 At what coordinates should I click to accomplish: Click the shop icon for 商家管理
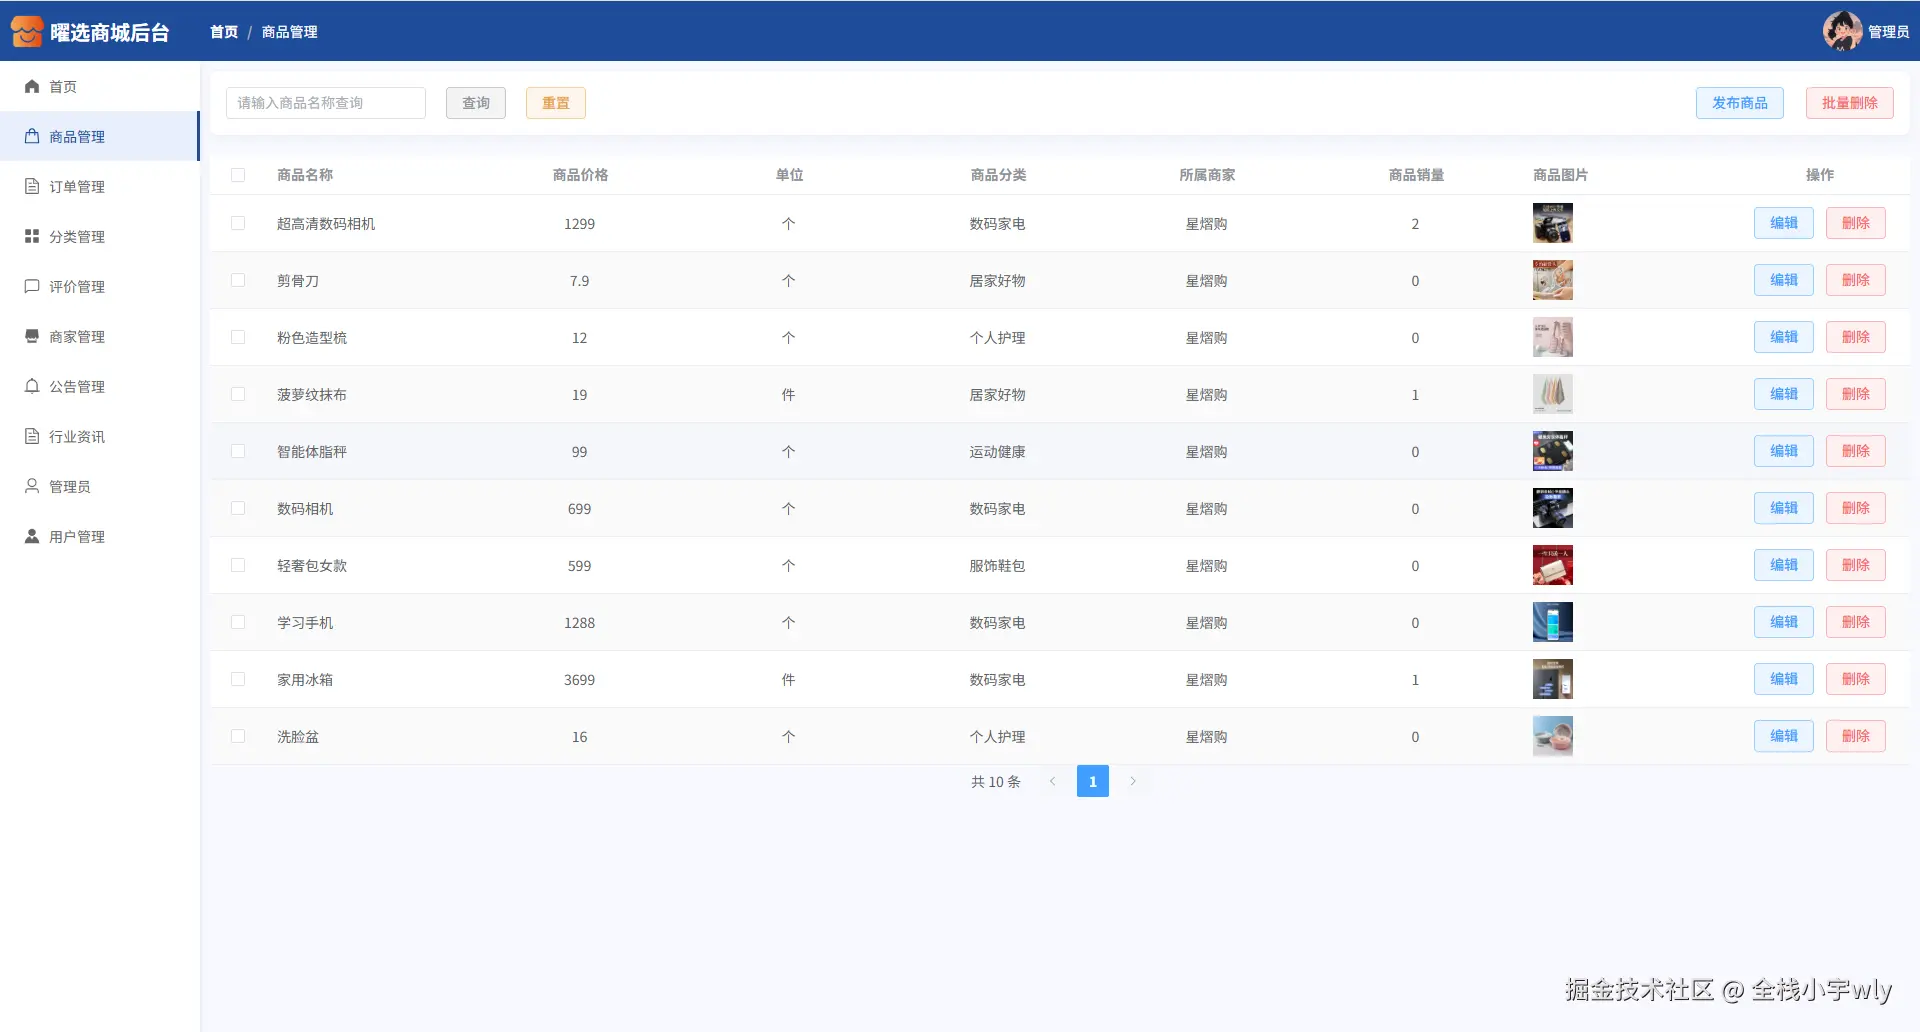pyautogui.click(x=32, y=337)
